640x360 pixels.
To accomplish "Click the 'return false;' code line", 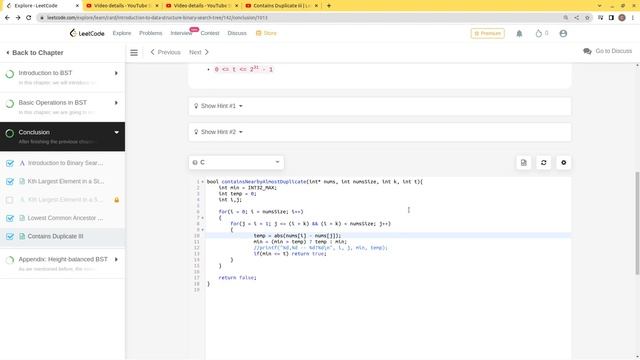I will [237, 278].
